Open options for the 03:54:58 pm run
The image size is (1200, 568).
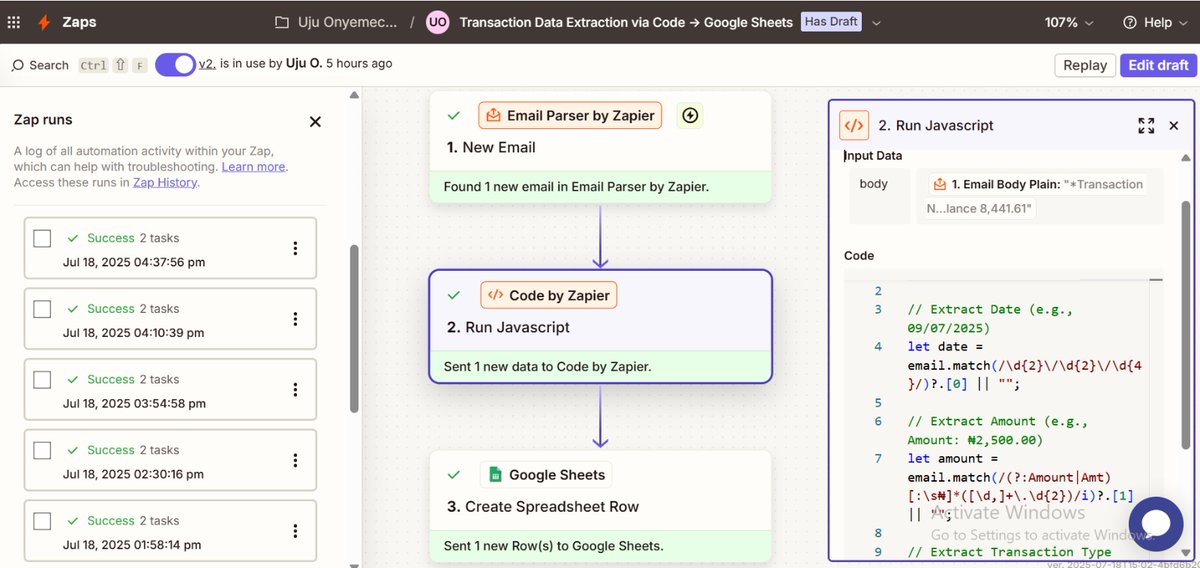point(295,390)
